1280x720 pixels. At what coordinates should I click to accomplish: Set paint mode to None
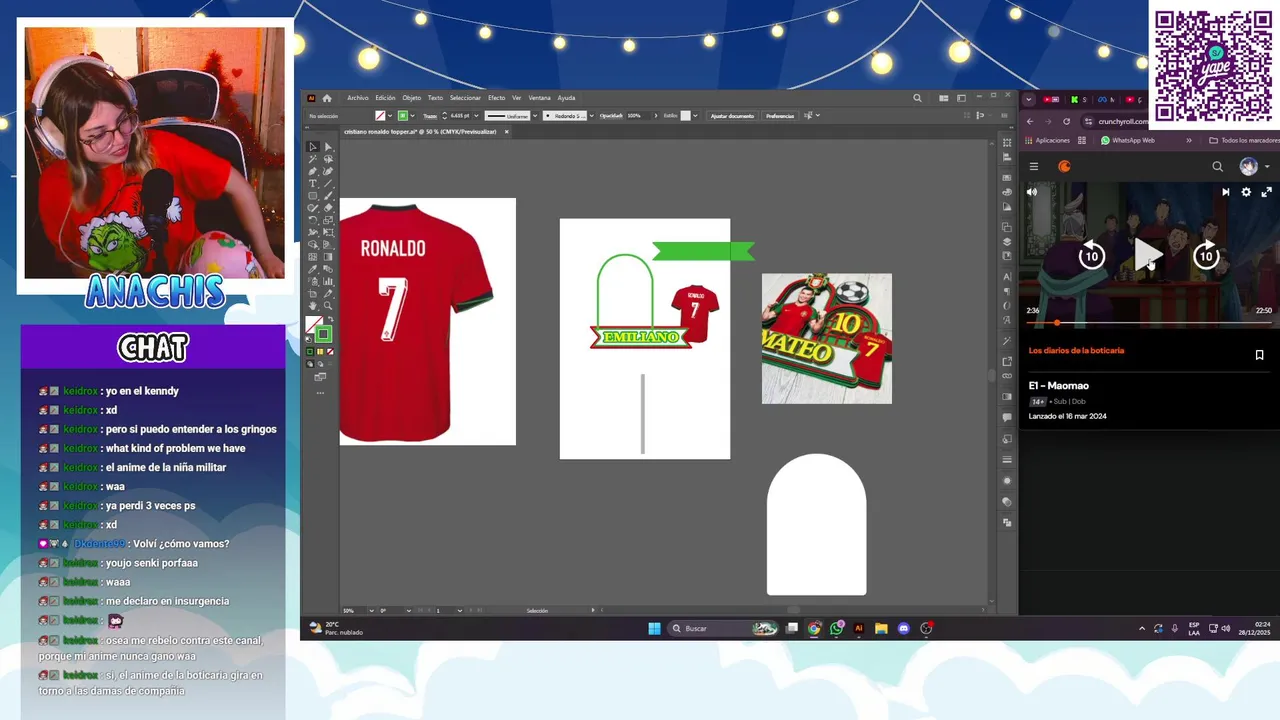[x=331, y=351]
